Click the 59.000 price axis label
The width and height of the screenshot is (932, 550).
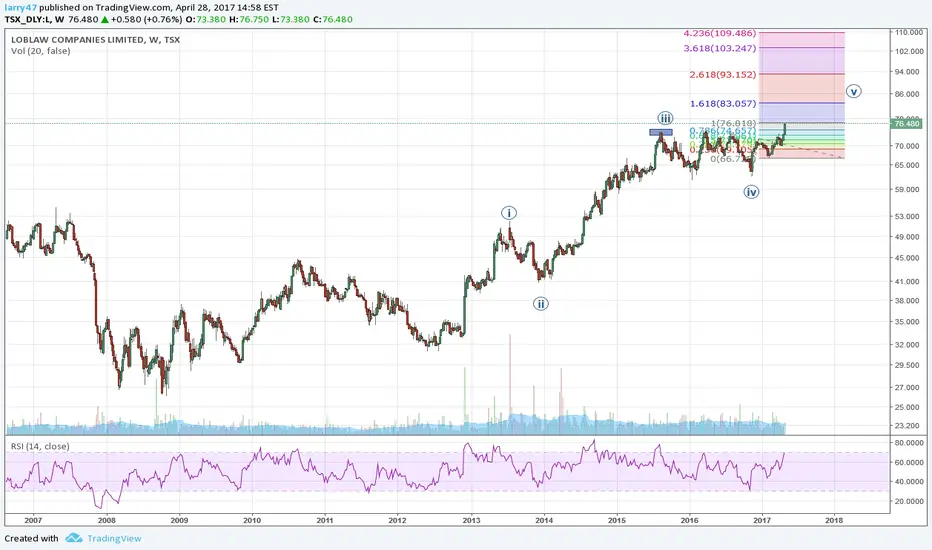pyautogui.click(x=907, y=190)
